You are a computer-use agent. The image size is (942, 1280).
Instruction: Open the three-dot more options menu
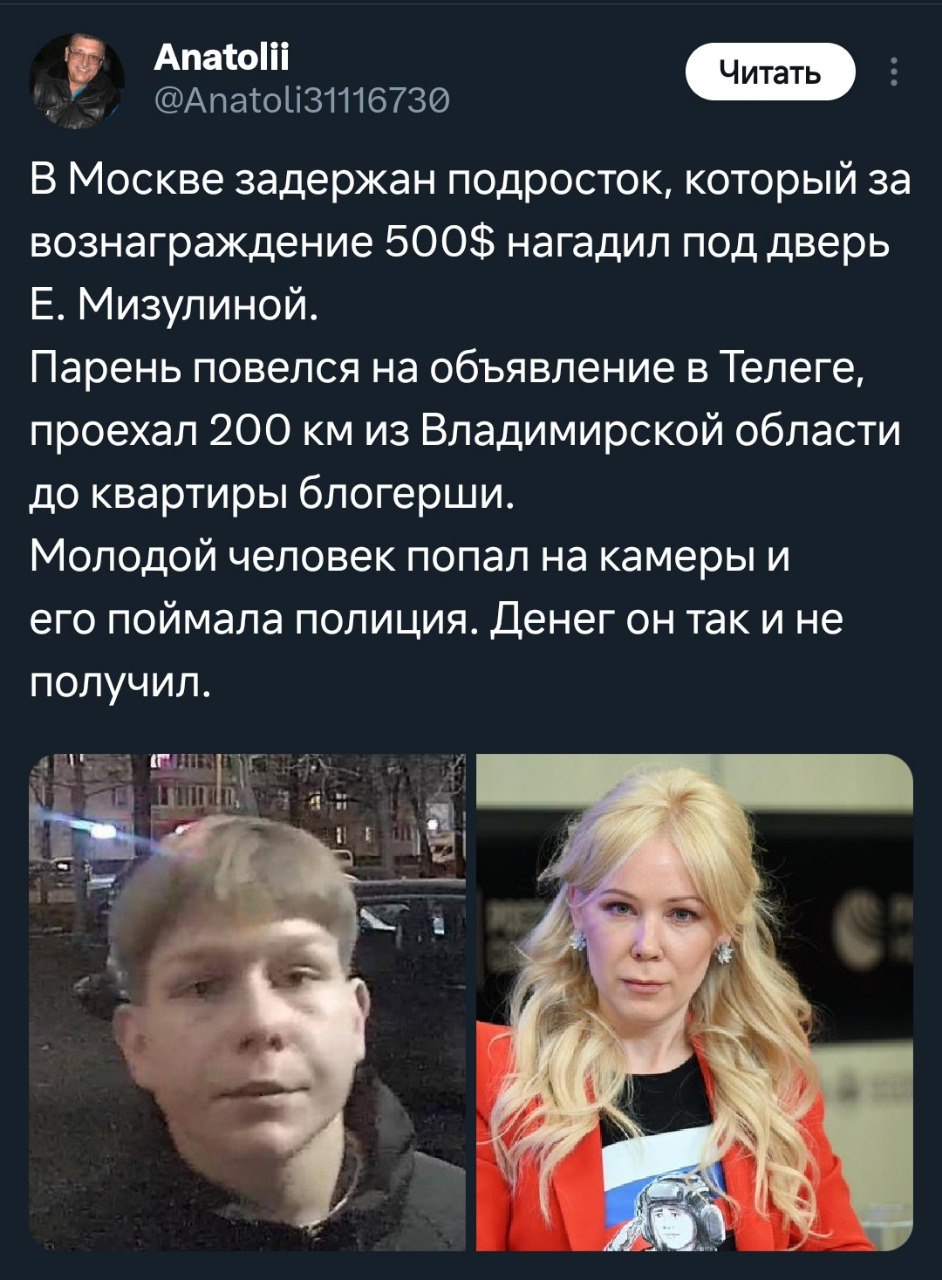893,74
